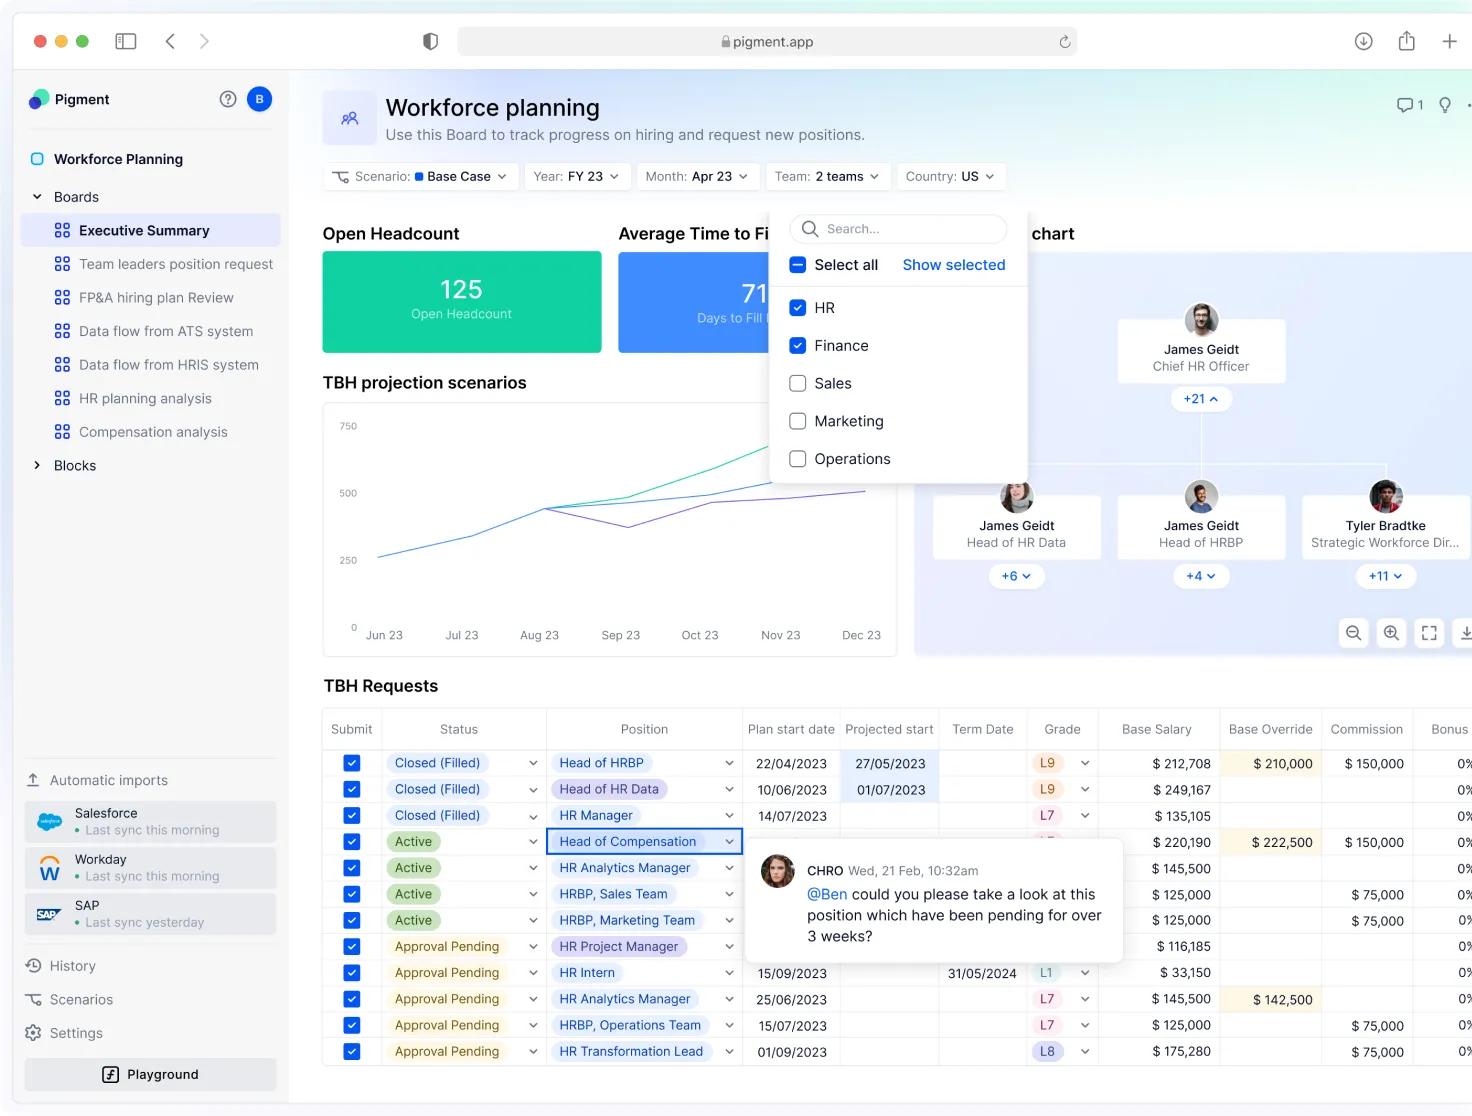Uncheck the Finance team checkbox
The width and height of the screenshot is (1472, 1116).
(x=798, y=346)
